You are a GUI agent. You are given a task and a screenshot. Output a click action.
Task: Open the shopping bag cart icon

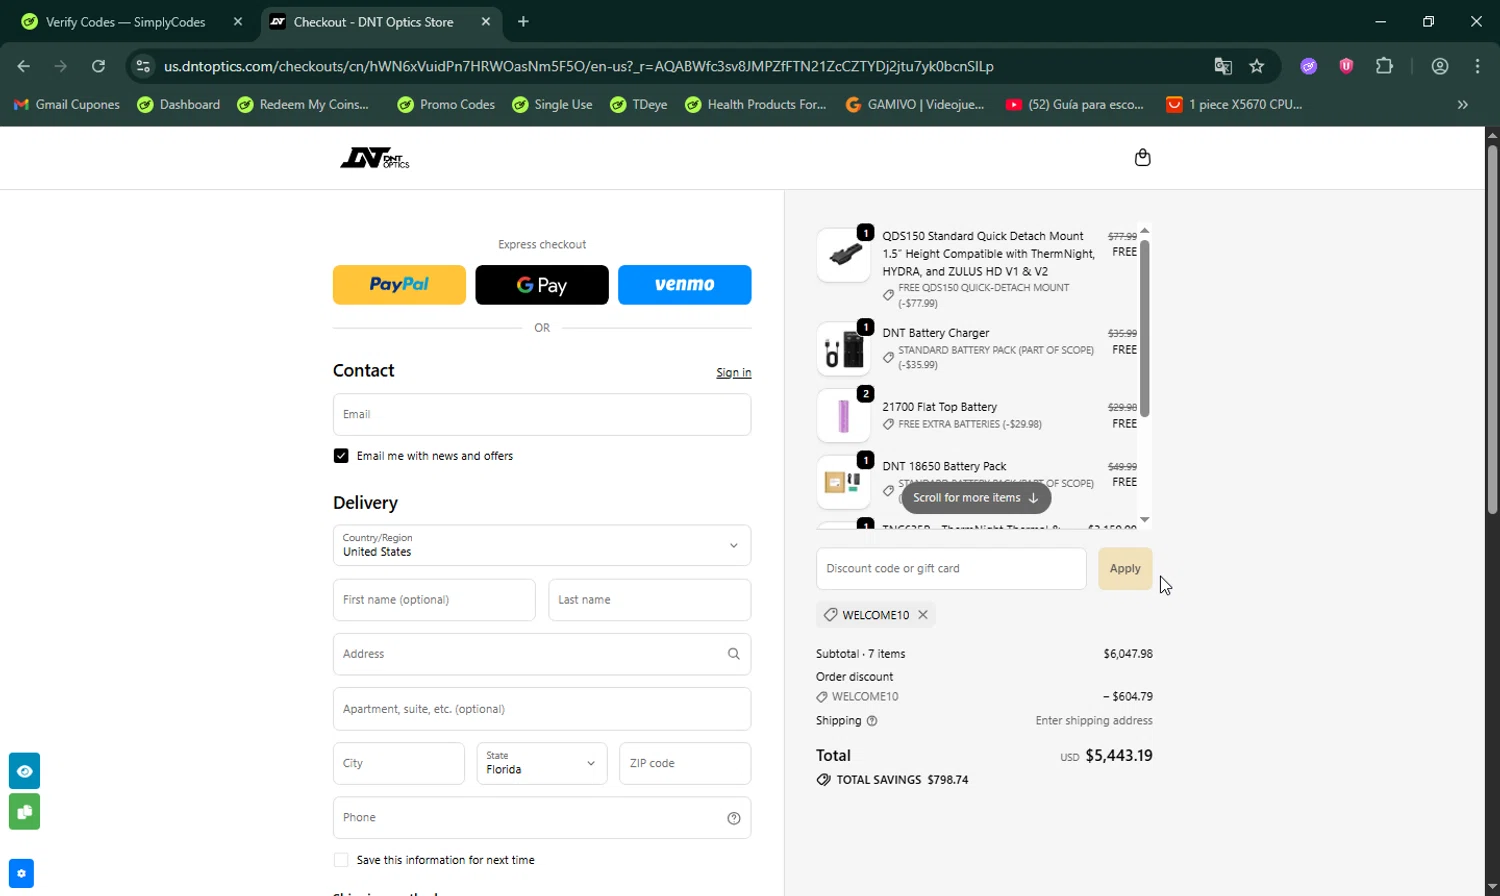click(1142, 157)
